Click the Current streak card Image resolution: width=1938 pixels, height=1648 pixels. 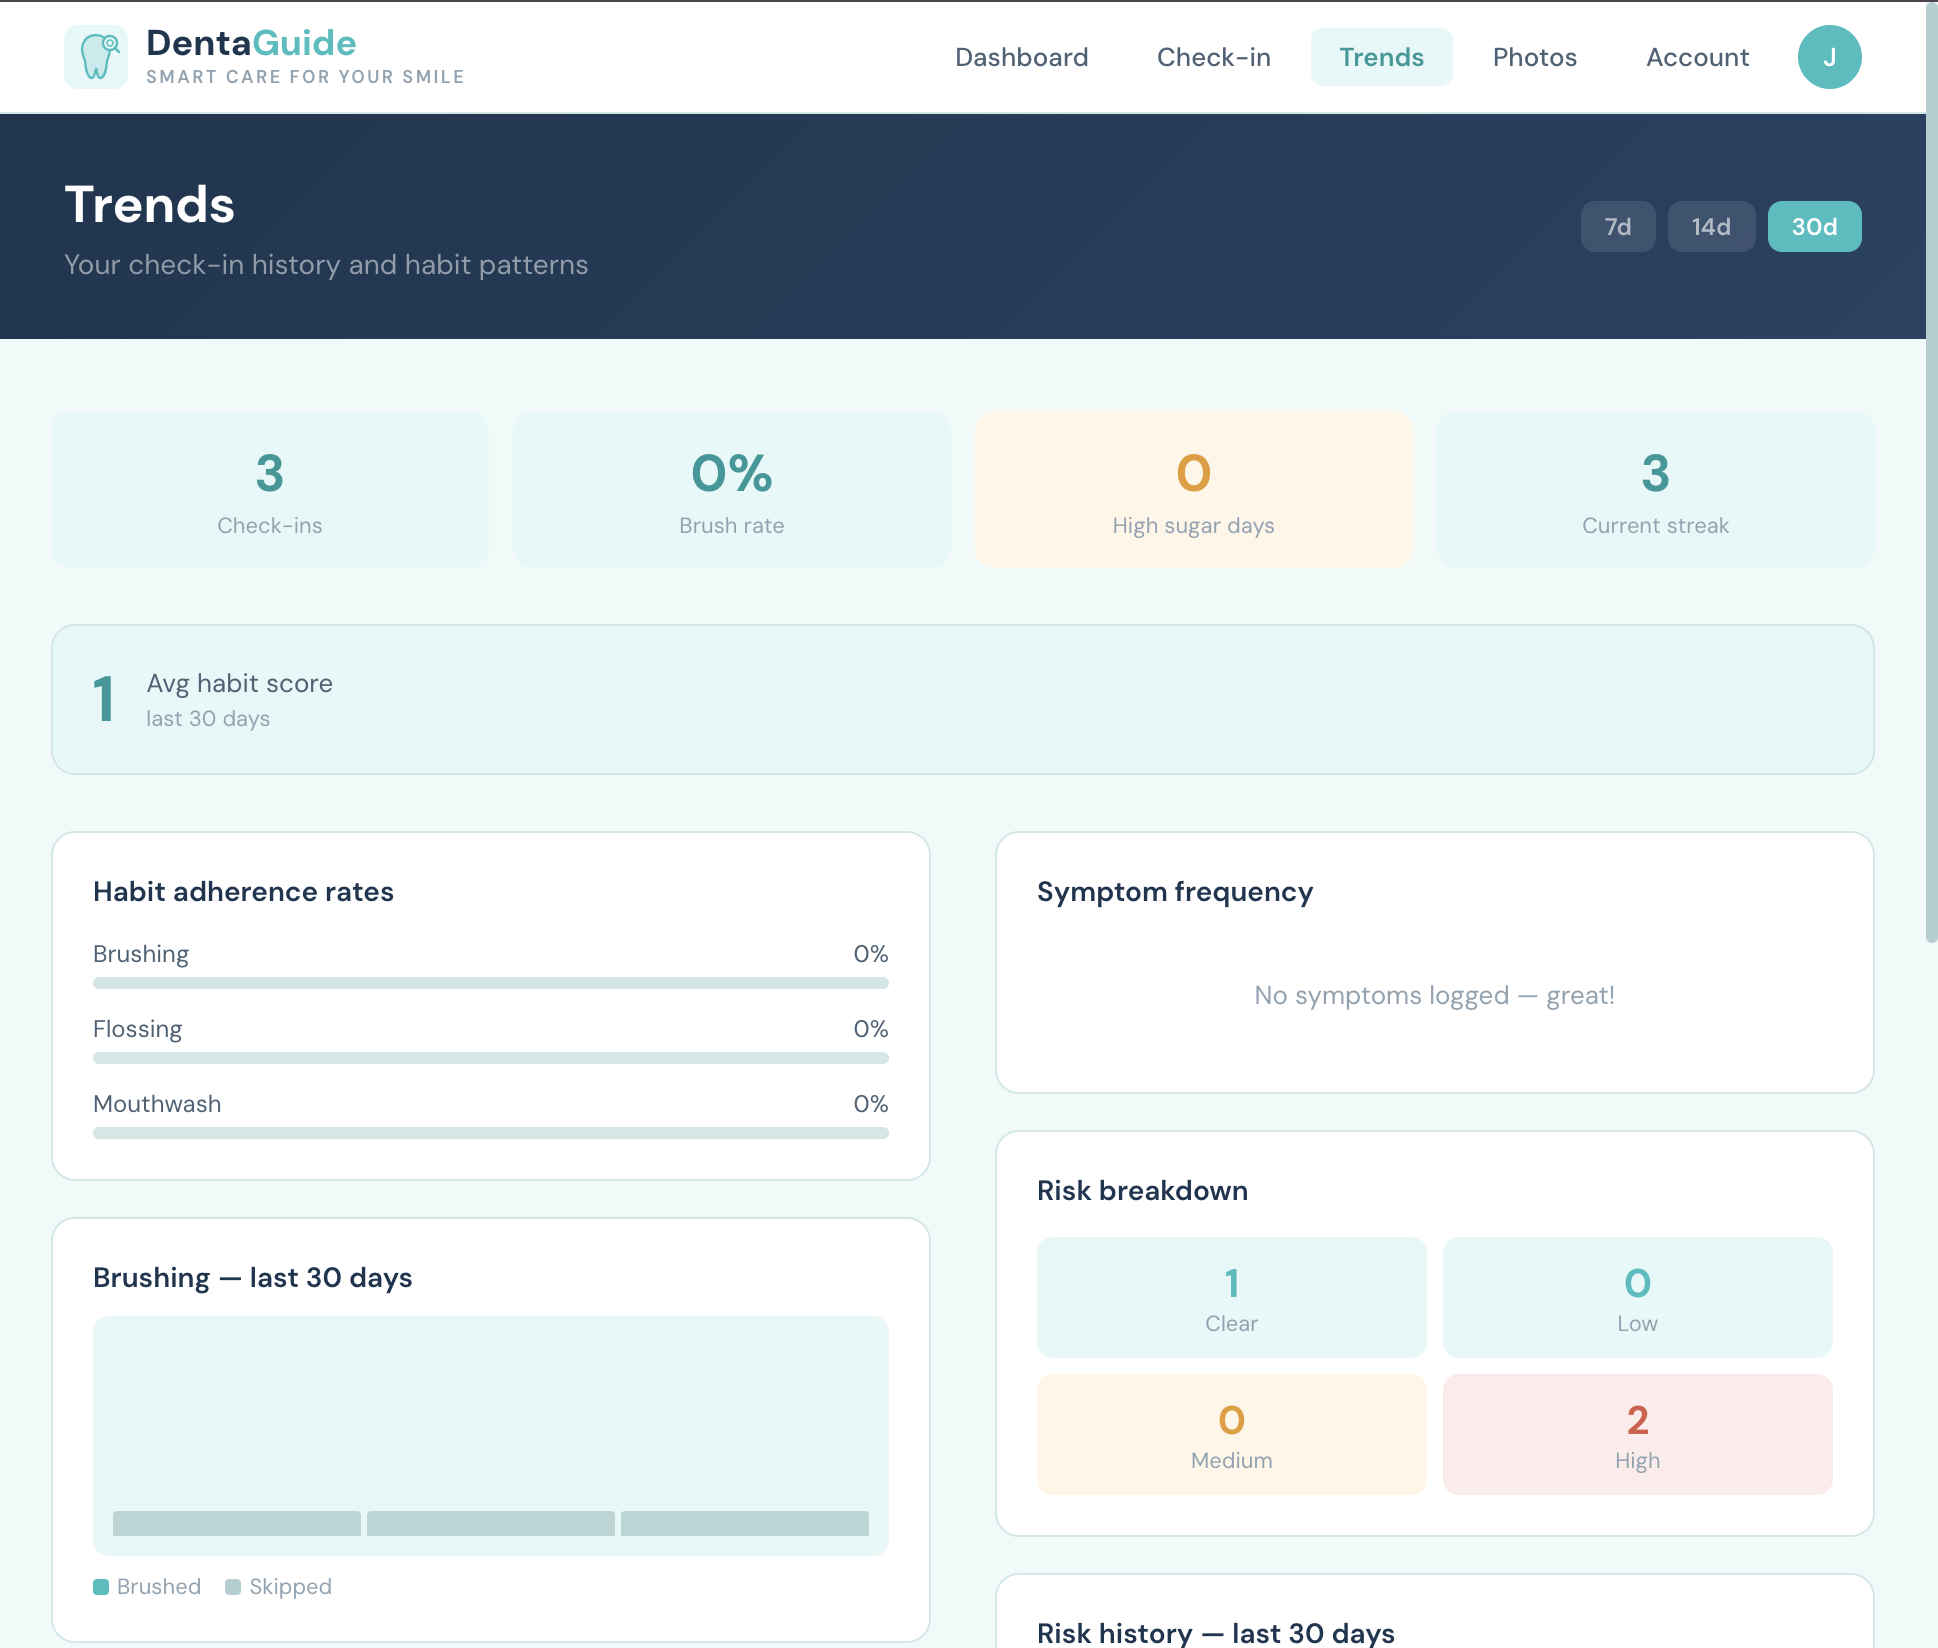coord(1655,489)
